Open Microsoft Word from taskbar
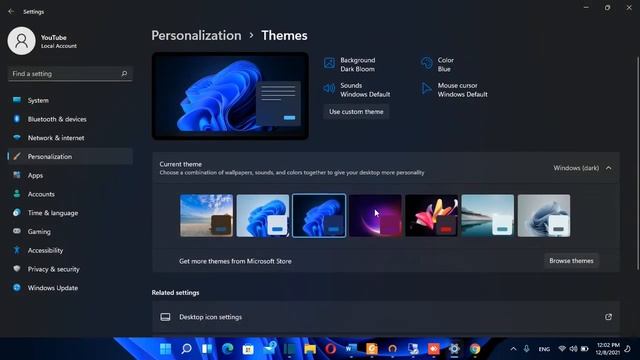Image resolution: width=640 pixels, height=360 pixels. pyautogui.click(x=351, y=349)
